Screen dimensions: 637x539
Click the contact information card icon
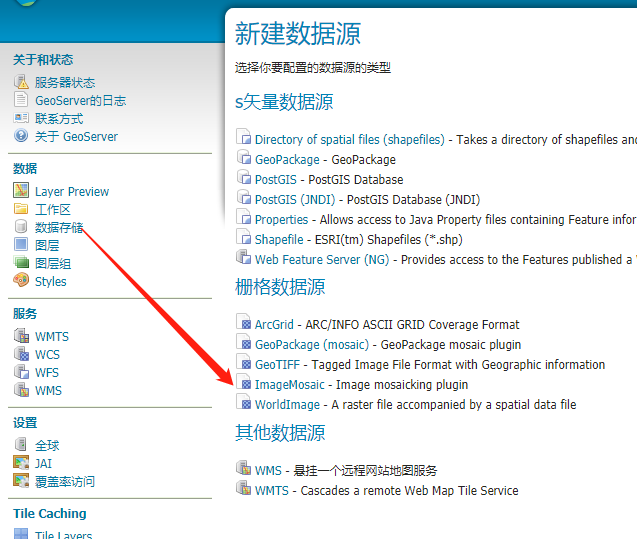click(x=21, y=118)
